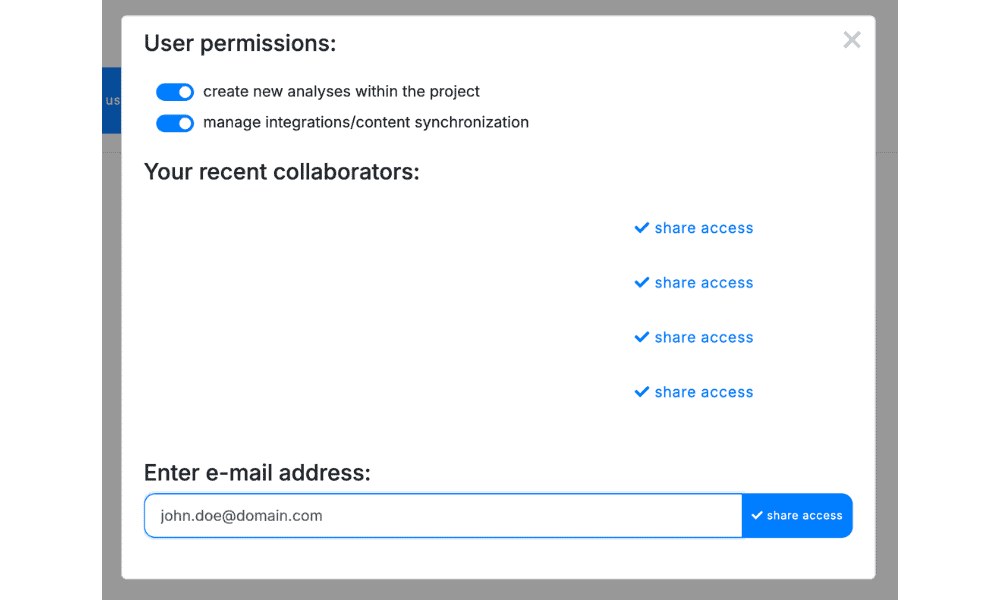Click checkmark icon inside blue share access button
This screenshot has height=600, width=1000.
[757, 516]
